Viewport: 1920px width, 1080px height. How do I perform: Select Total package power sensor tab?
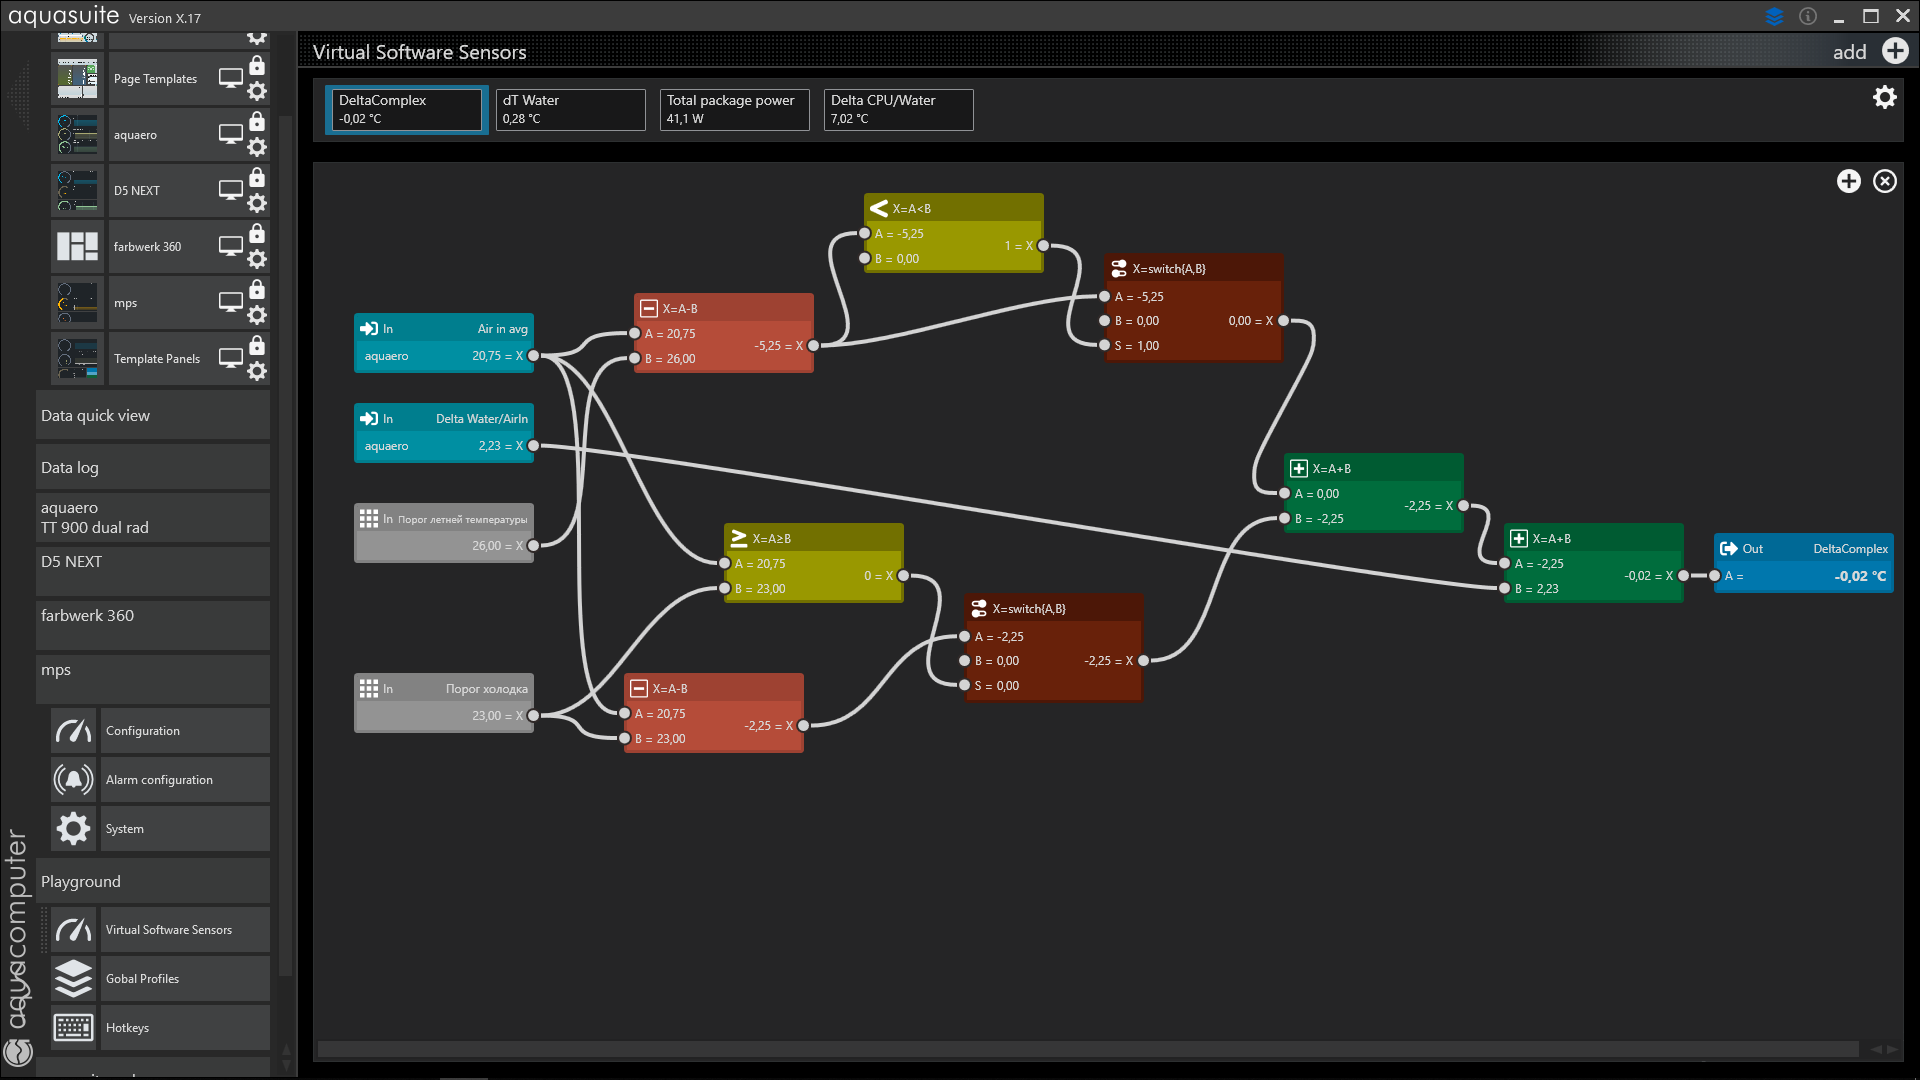(x=734, y=109)
